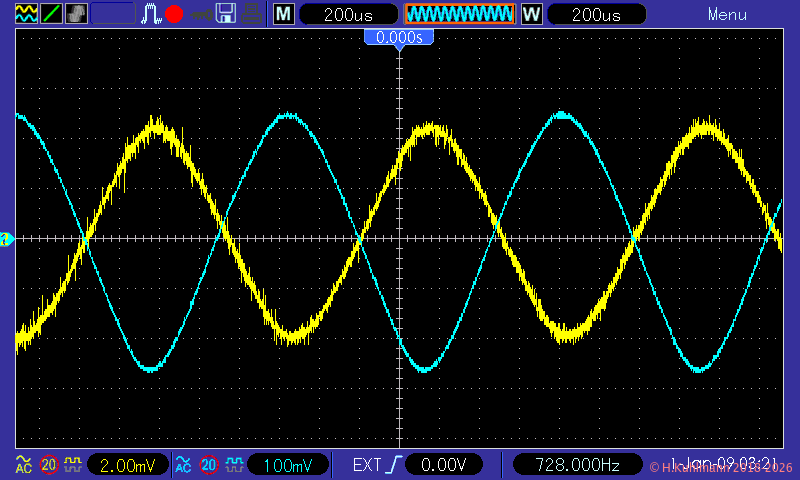Click the M main timebase indicator

pyautogui.click(x=284, y=14)
